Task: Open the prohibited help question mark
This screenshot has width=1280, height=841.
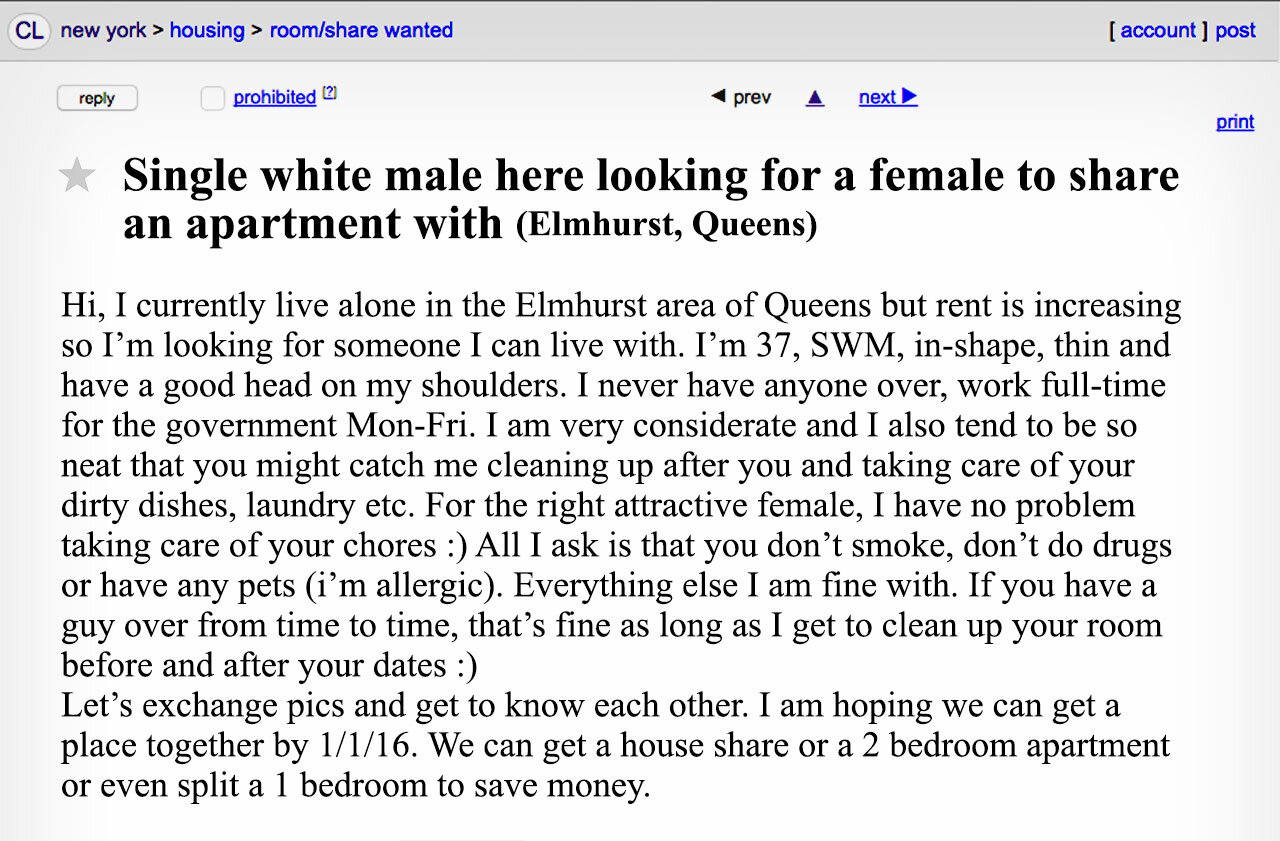Action: tap(330, 91)
